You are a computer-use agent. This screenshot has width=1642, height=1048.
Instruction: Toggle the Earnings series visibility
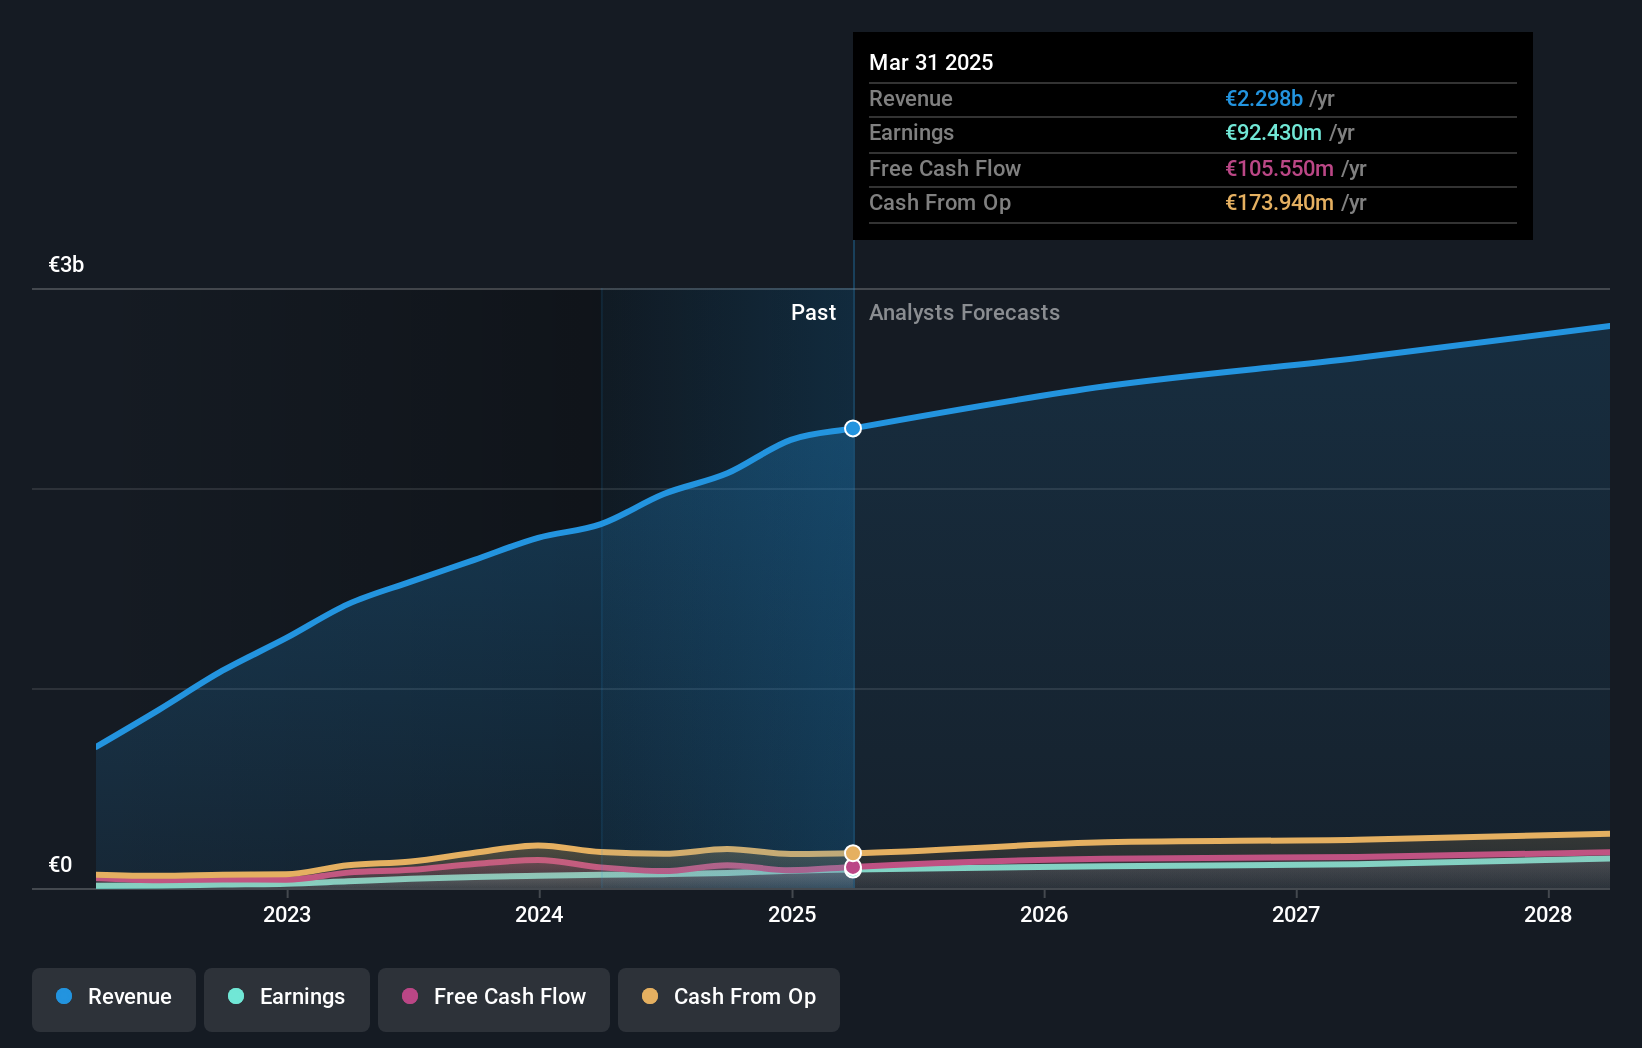(287, 997)
